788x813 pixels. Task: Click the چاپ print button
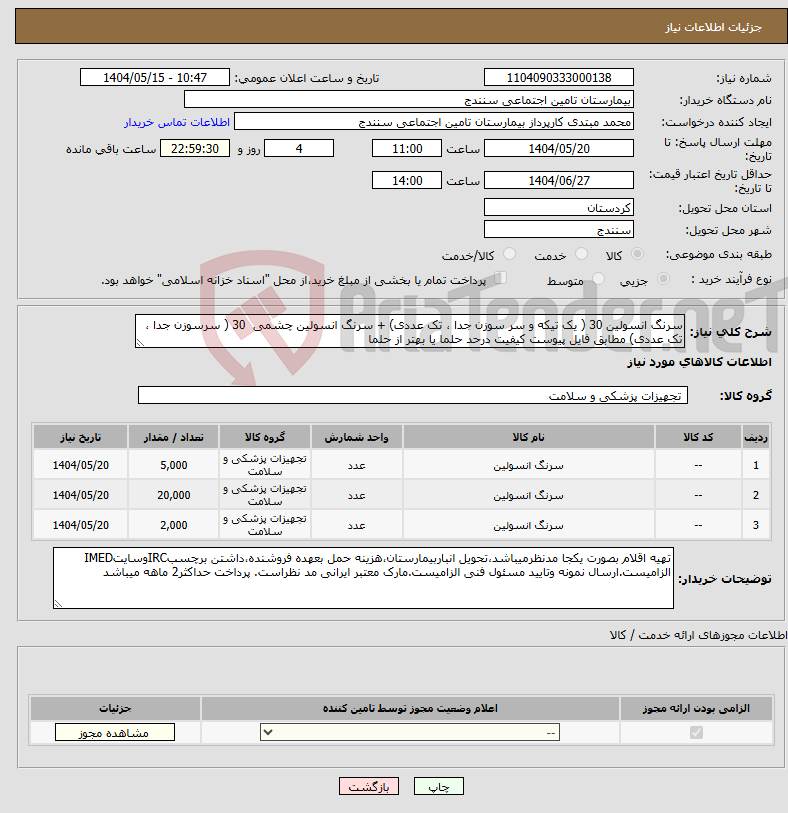coord(439,787)
